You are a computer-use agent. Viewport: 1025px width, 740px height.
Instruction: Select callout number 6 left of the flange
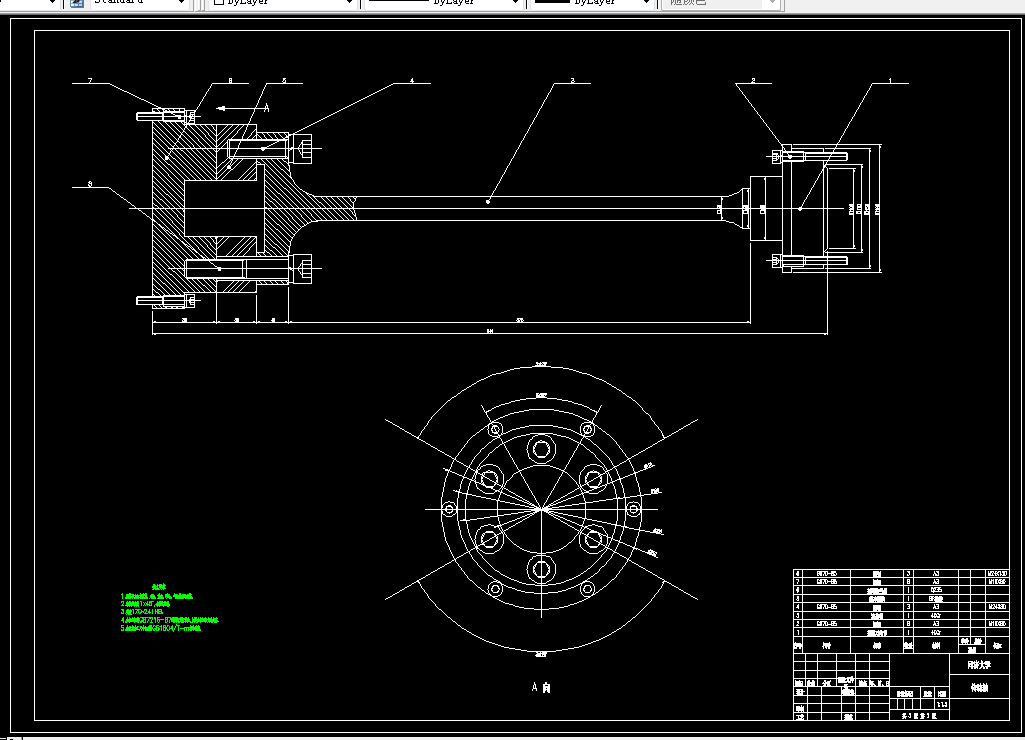(90, 184)
